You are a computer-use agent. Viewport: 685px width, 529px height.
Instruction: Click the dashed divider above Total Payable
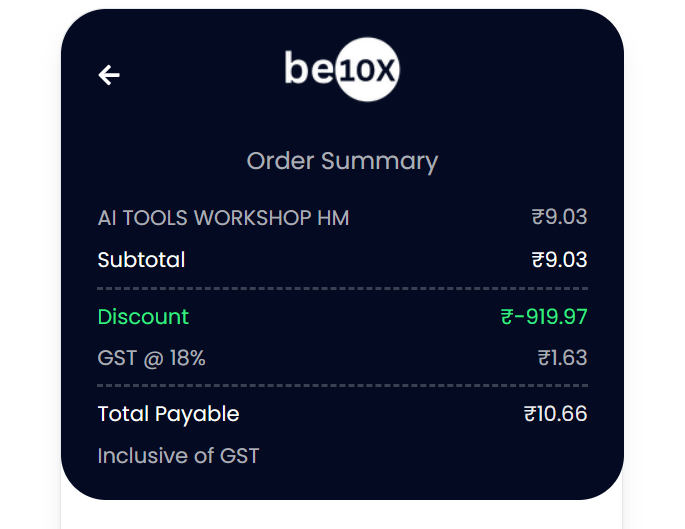pos(342,386)
